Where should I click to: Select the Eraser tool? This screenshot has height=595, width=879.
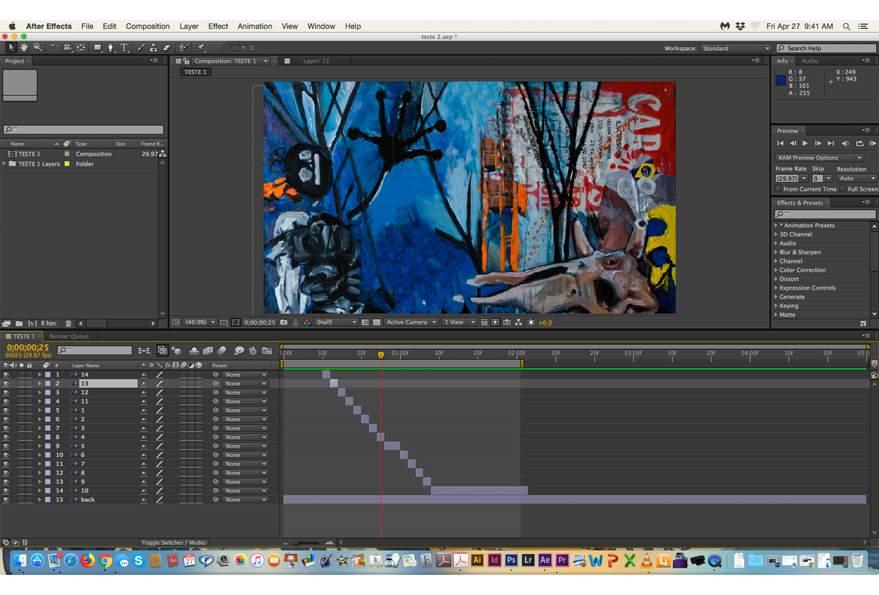(166, 48)
